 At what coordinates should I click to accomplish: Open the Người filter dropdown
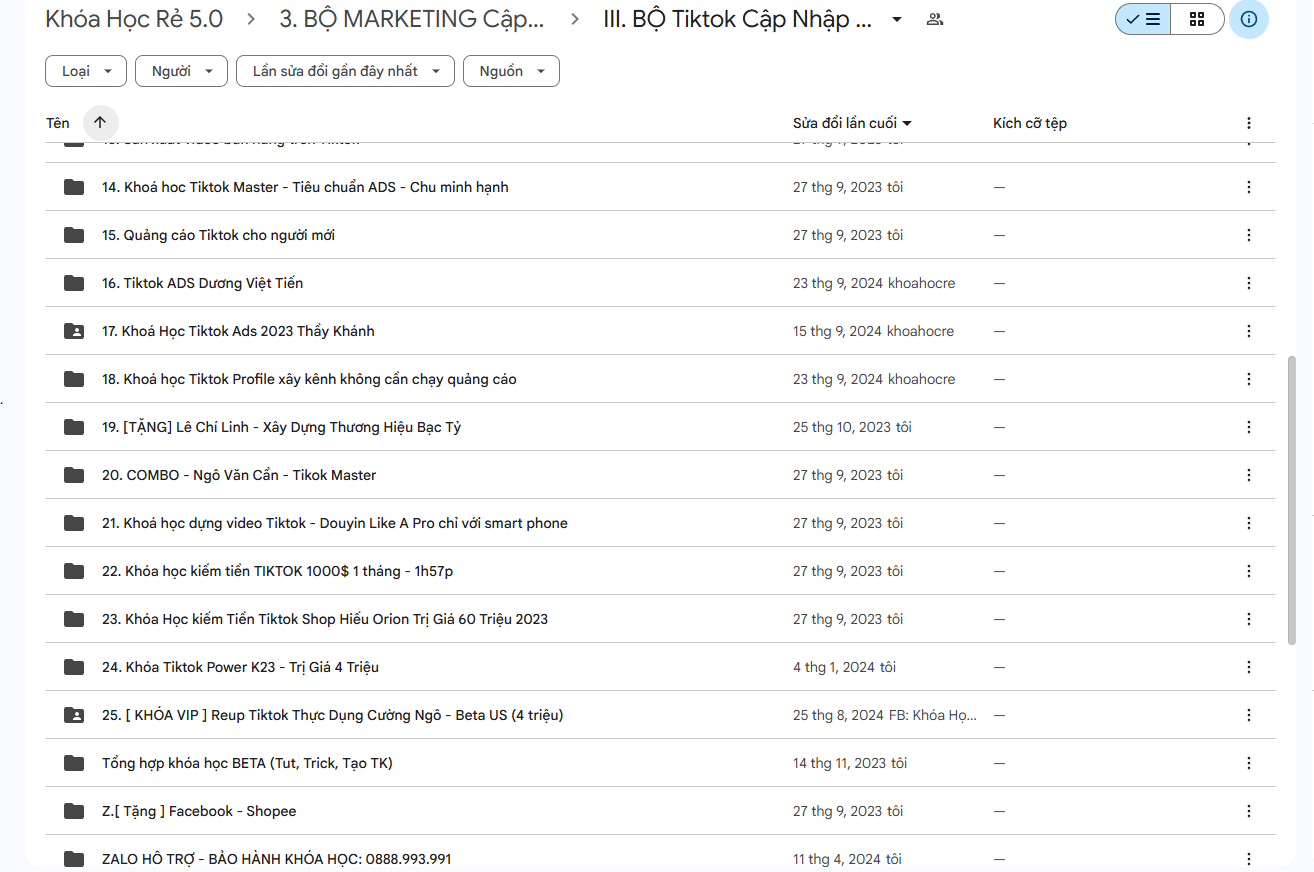[182, 71]
